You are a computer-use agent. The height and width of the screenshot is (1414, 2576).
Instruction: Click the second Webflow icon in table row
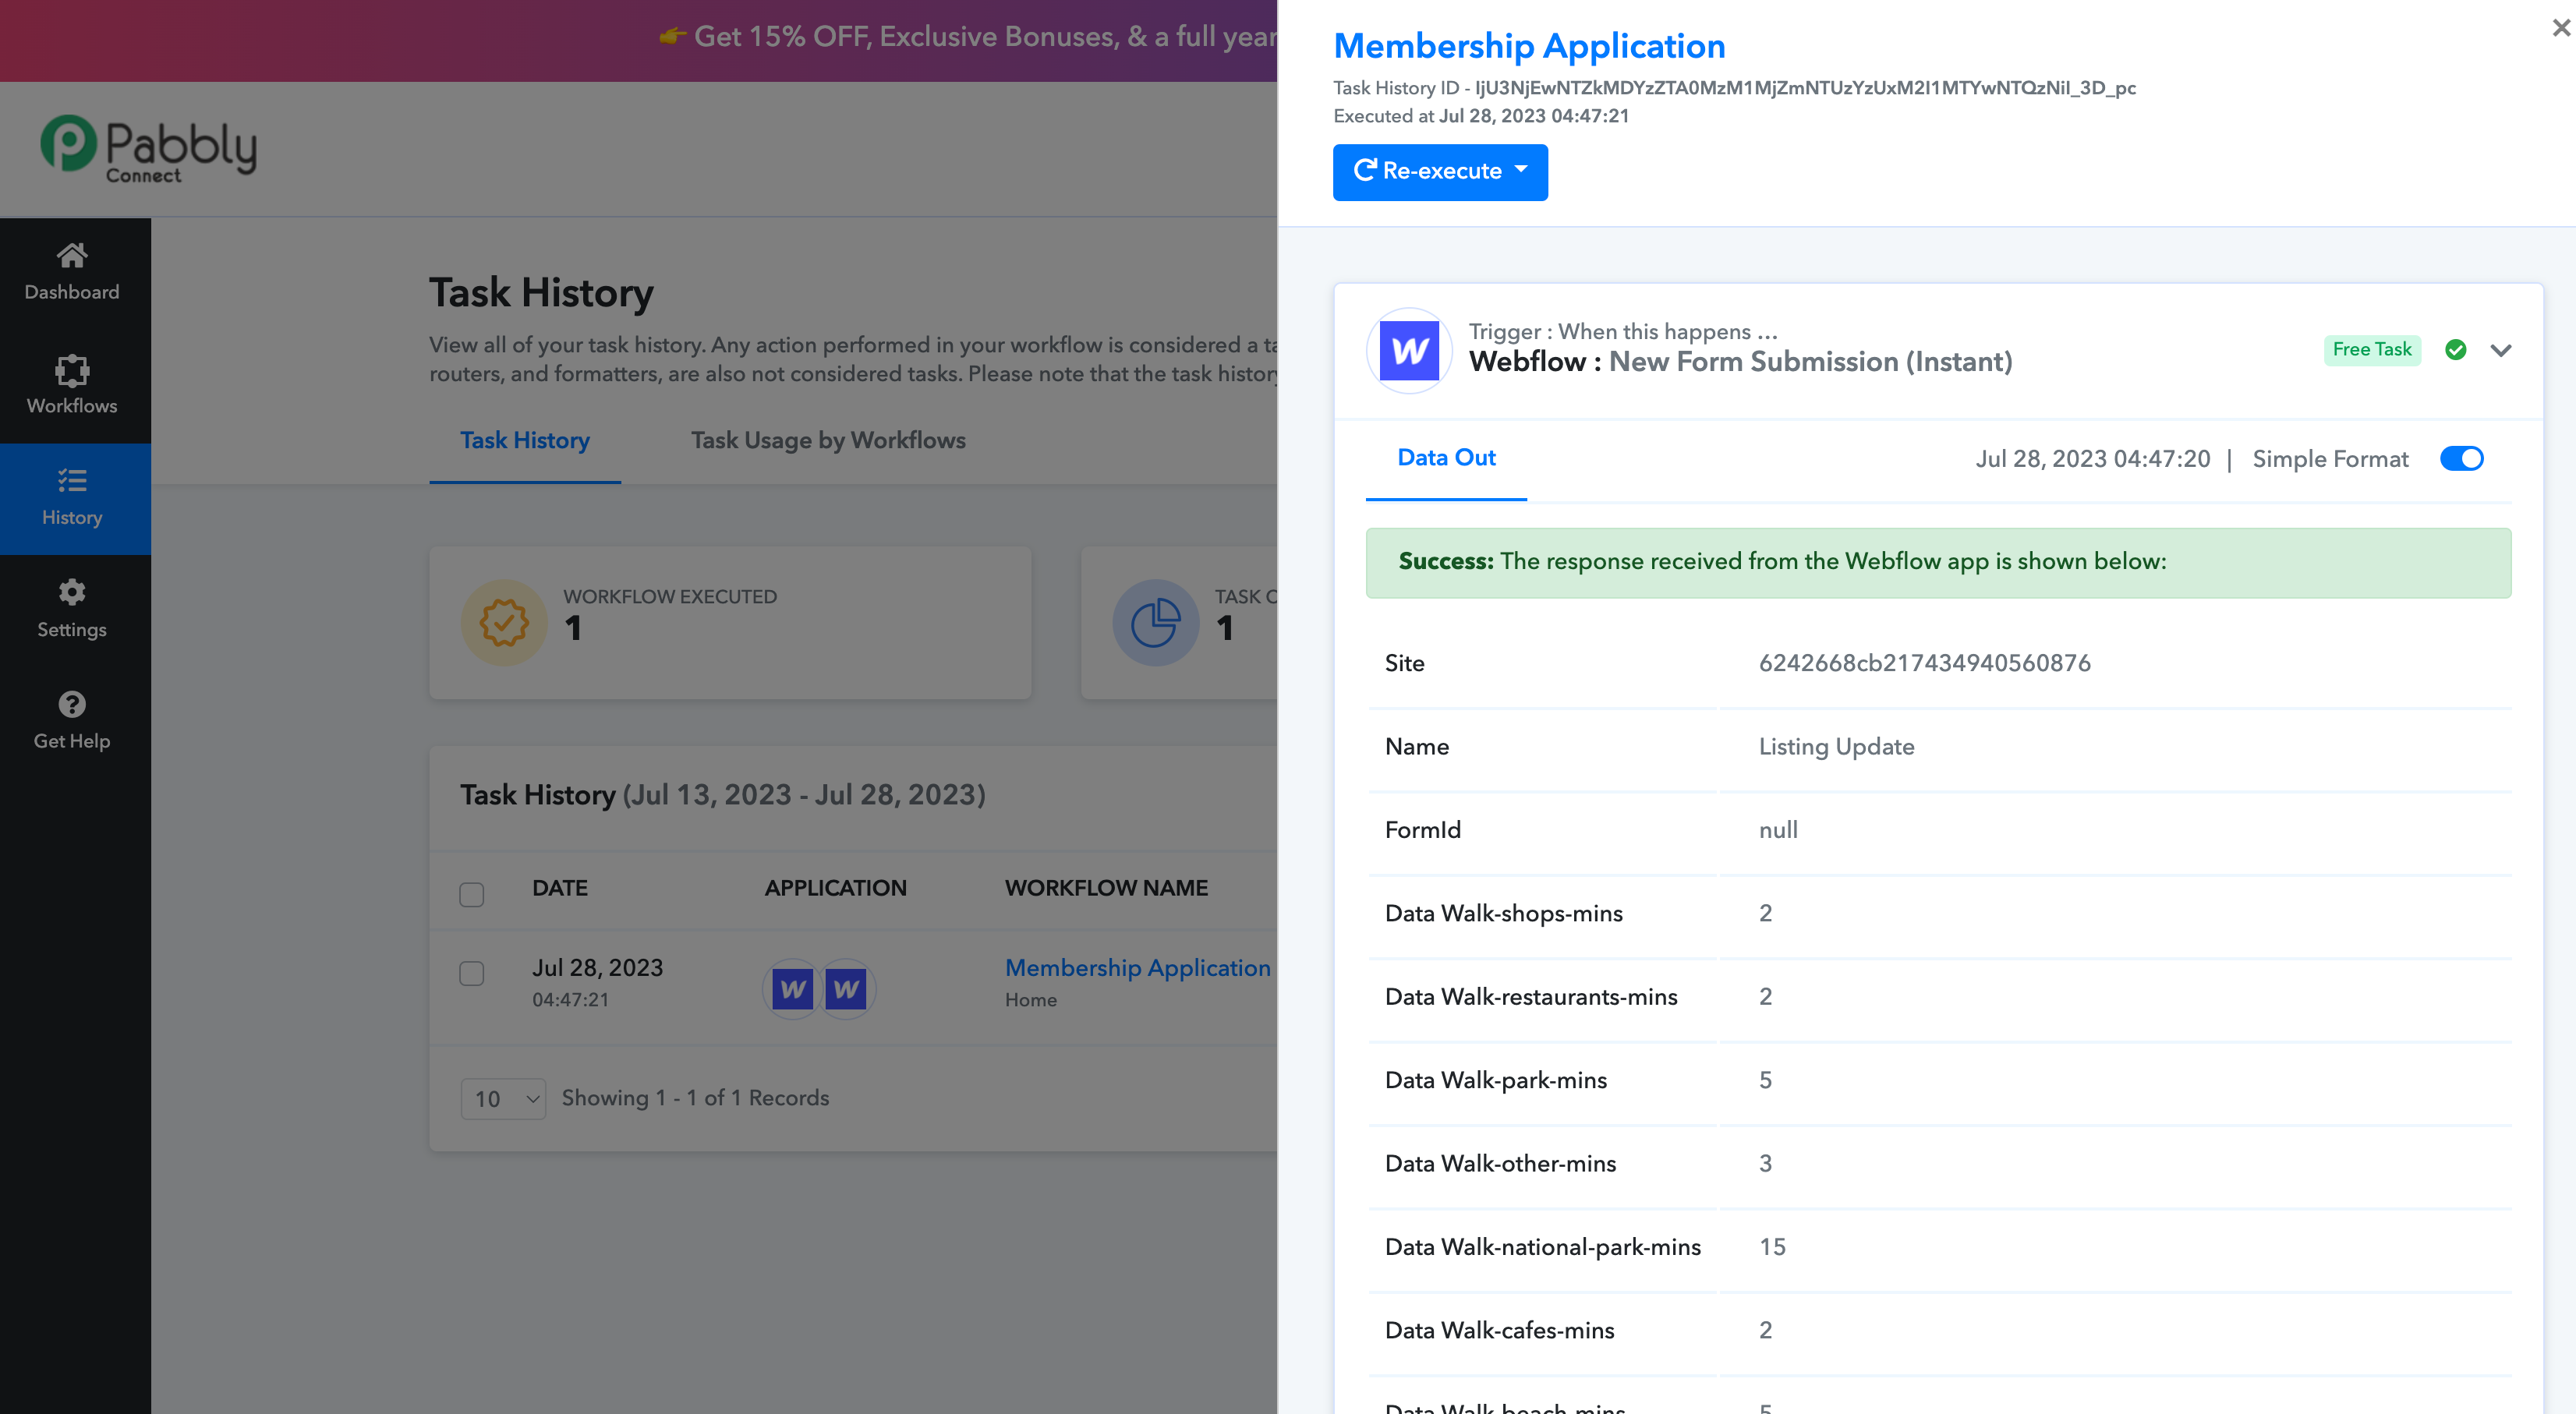click(x=846, y=989)
